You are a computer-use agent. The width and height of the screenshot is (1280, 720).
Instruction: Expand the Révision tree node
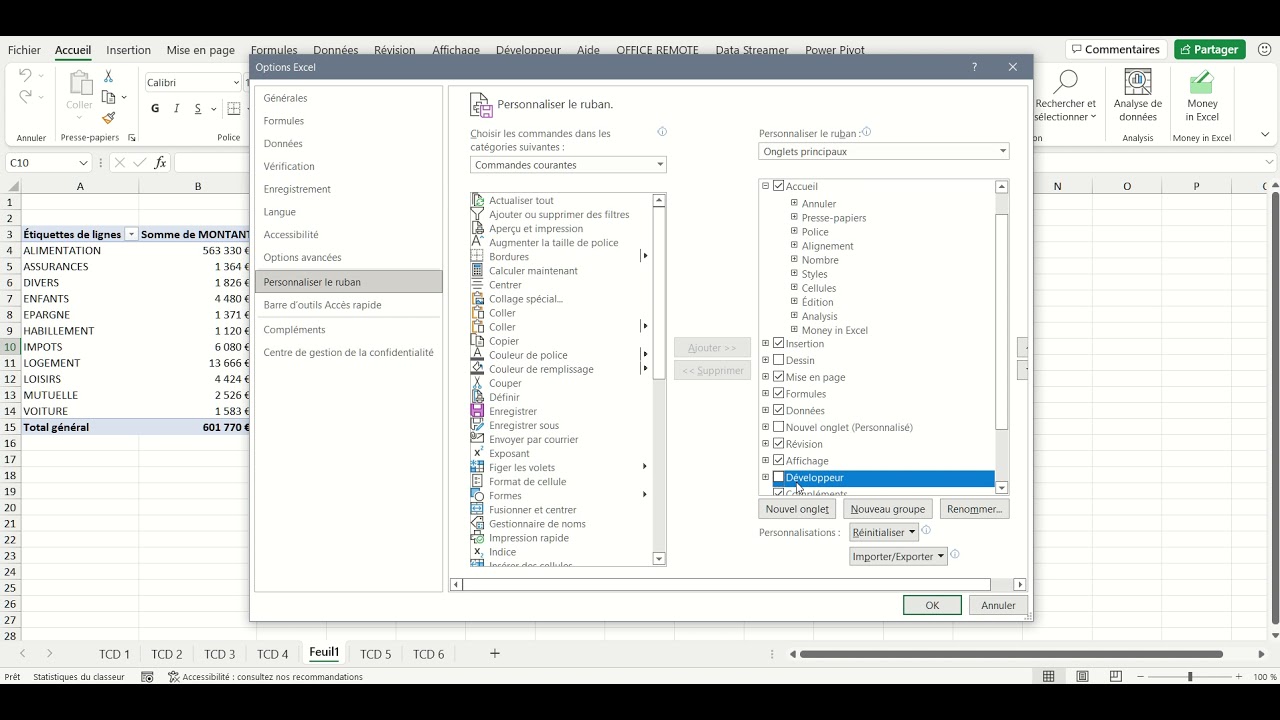pyautogui.click(x=766, y=444)
